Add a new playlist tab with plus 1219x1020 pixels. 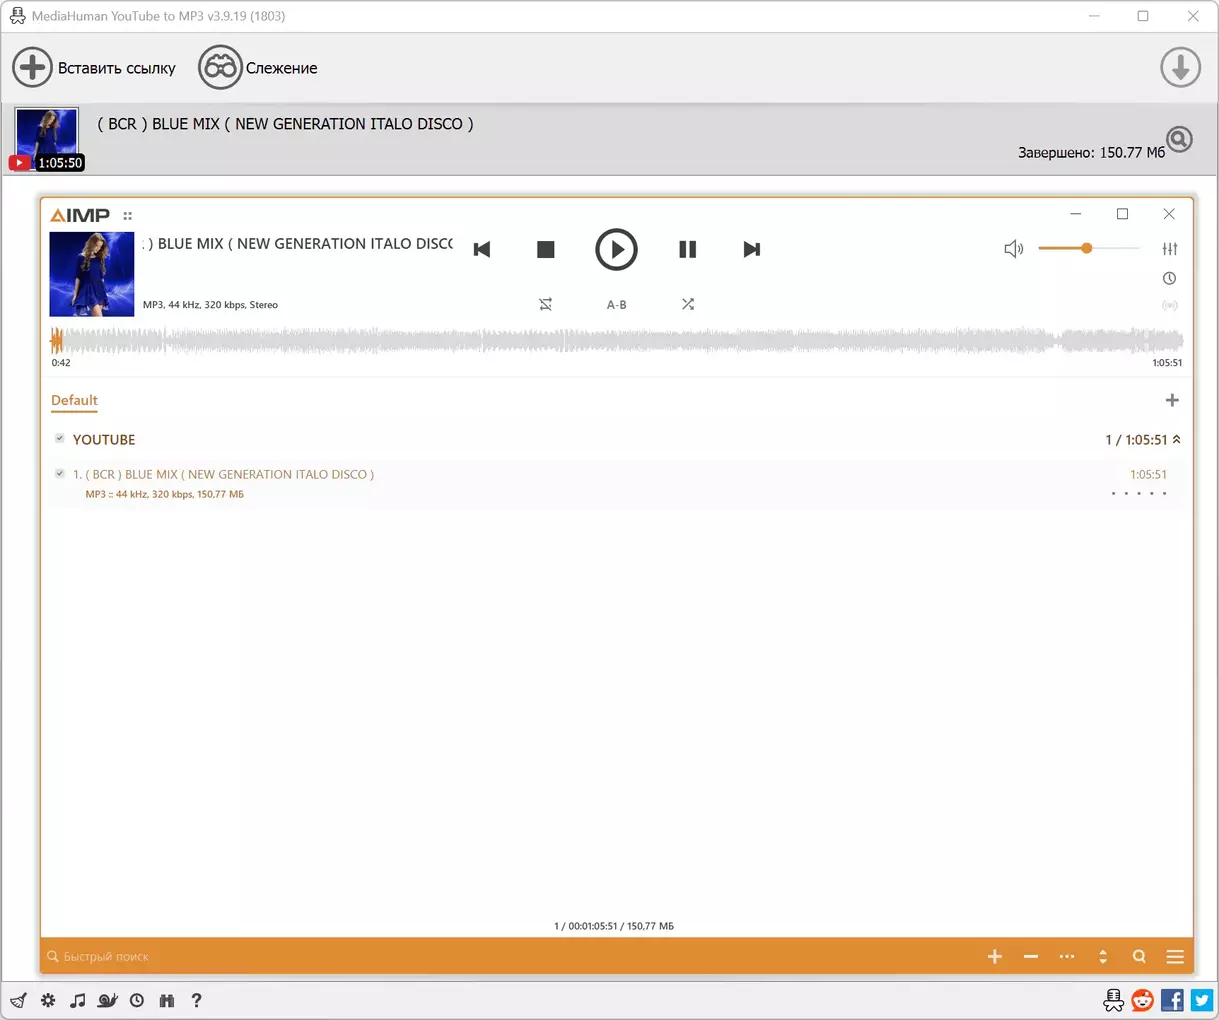pyautogui.click(x=1172, y=400)
